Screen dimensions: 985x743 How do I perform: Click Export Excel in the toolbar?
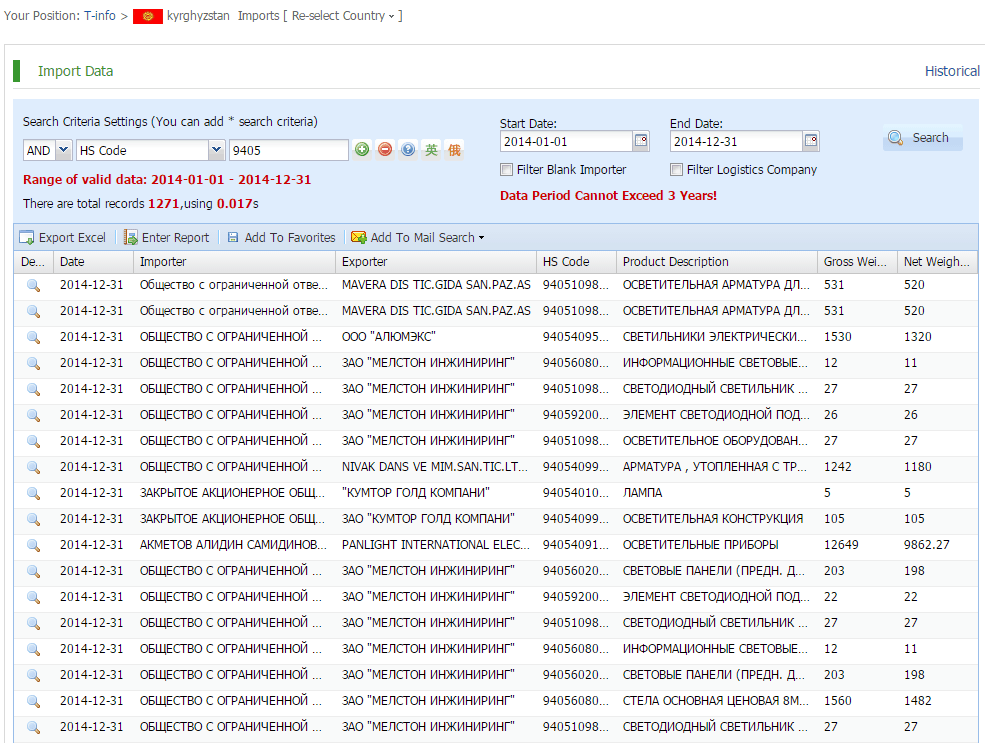pyautogui.click(x=63, y=238)
